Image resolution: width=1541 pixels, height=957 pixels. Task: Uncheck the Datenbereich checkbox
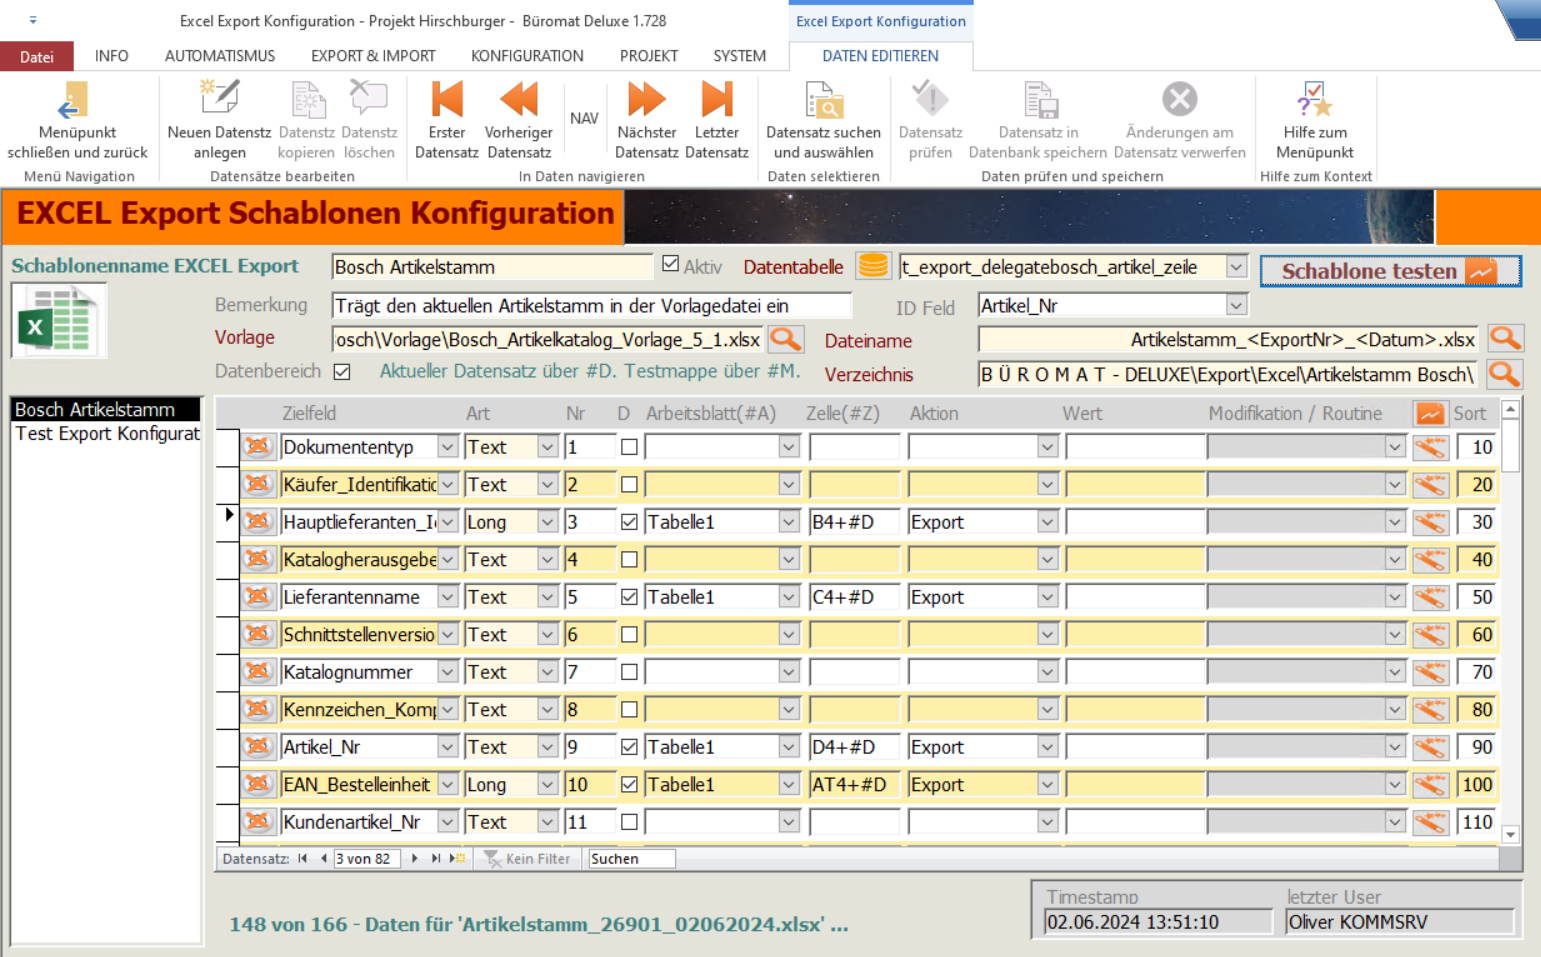click(342, 372)
